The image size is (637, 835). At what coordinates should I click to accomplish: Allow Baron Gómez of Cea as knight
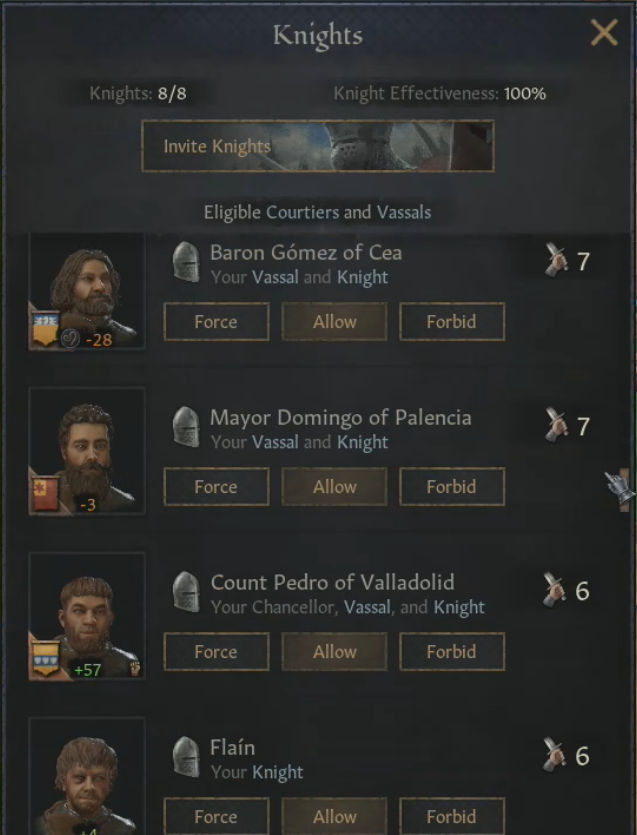point(334,322)
